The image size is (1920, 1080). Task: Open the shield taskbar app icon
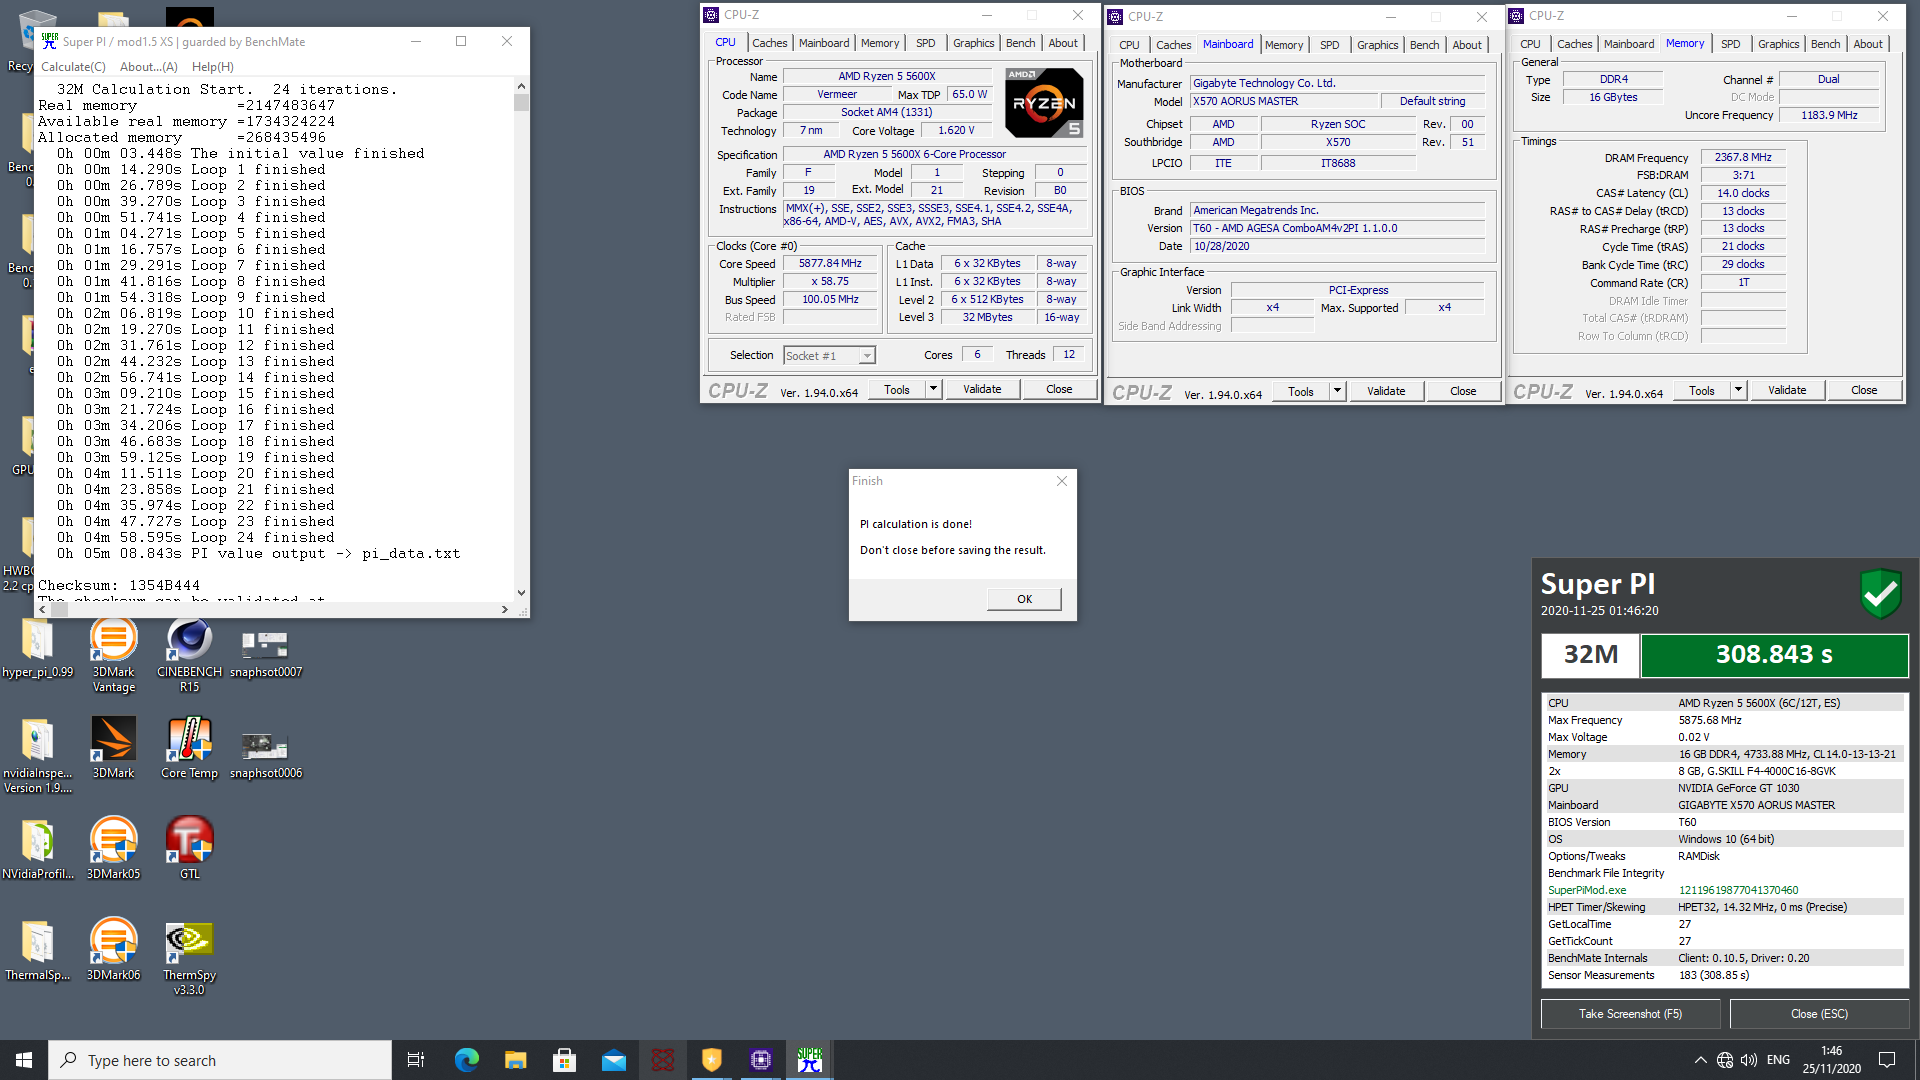[x=711, y=1060]
